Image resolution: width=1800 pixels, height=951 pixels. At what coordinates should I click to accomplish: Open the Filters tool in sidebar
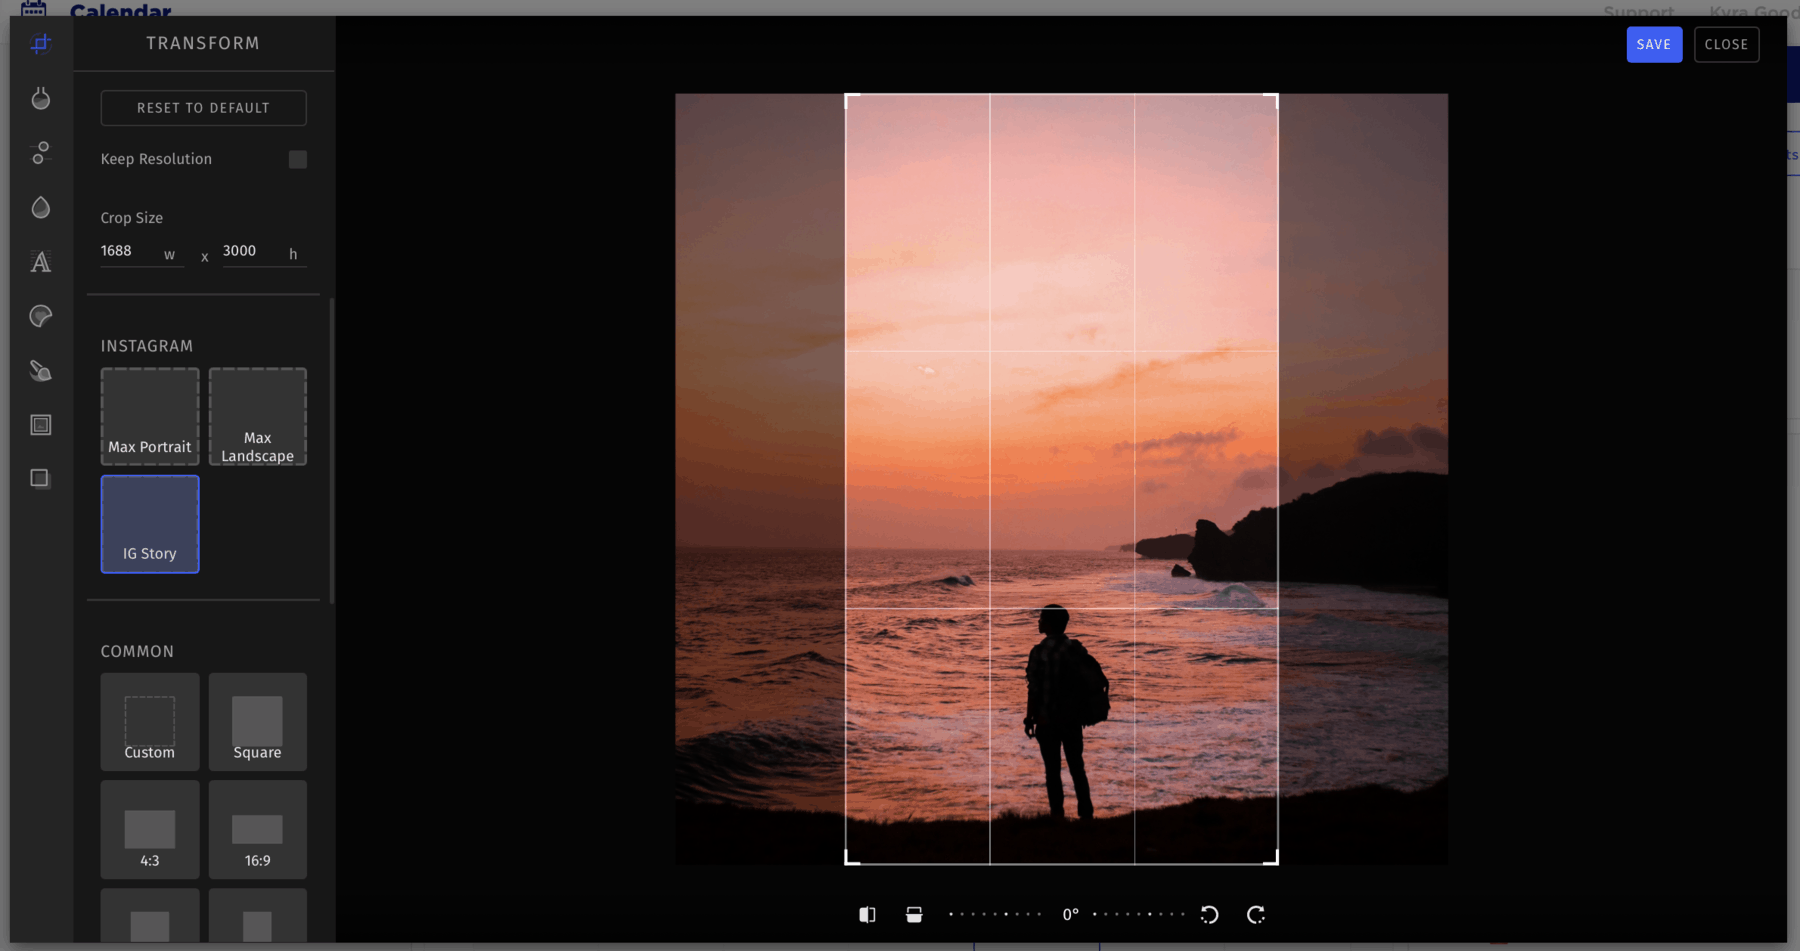41,98
